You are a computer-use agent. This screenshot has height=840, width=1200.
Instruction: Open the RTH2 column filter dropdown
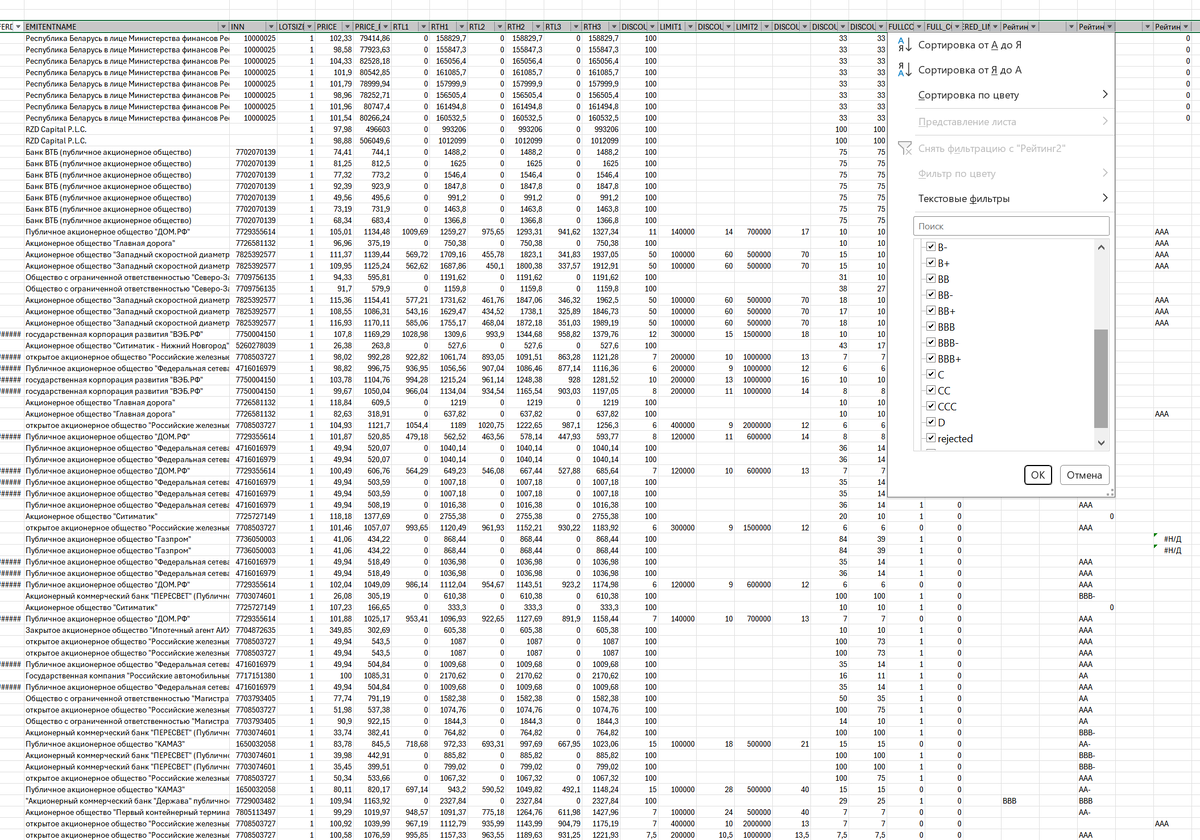coord(536,25)
